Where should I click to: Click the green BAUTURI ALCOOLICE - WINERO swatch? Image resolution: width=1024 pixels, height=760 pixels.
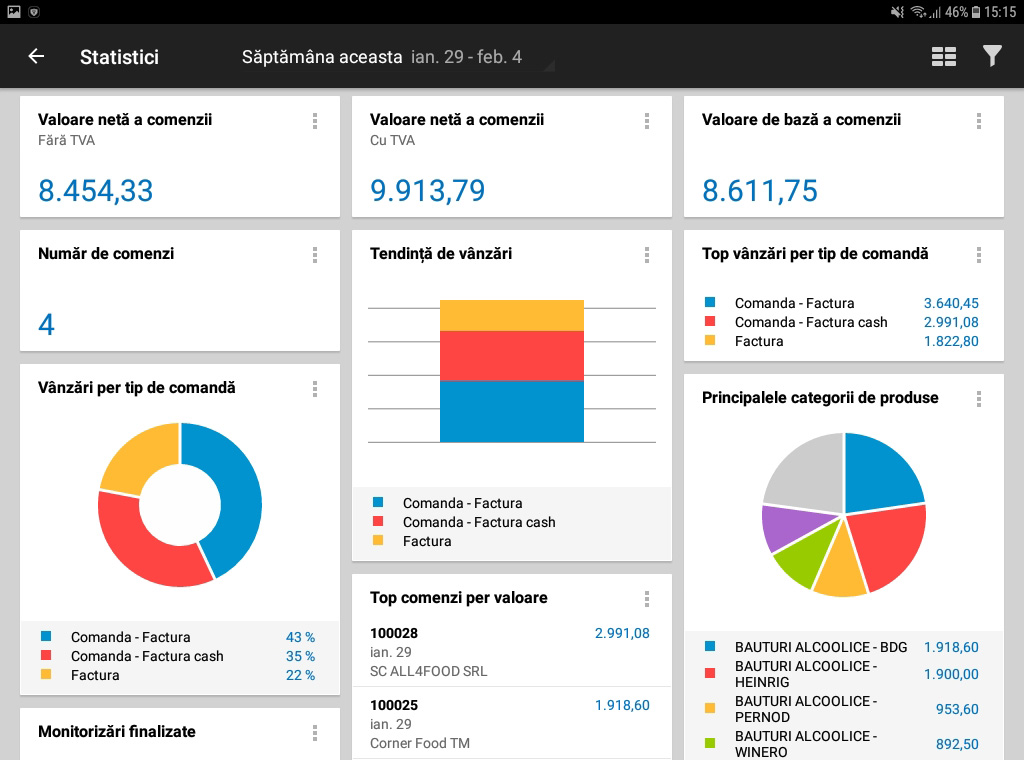(x=710, y=743)
